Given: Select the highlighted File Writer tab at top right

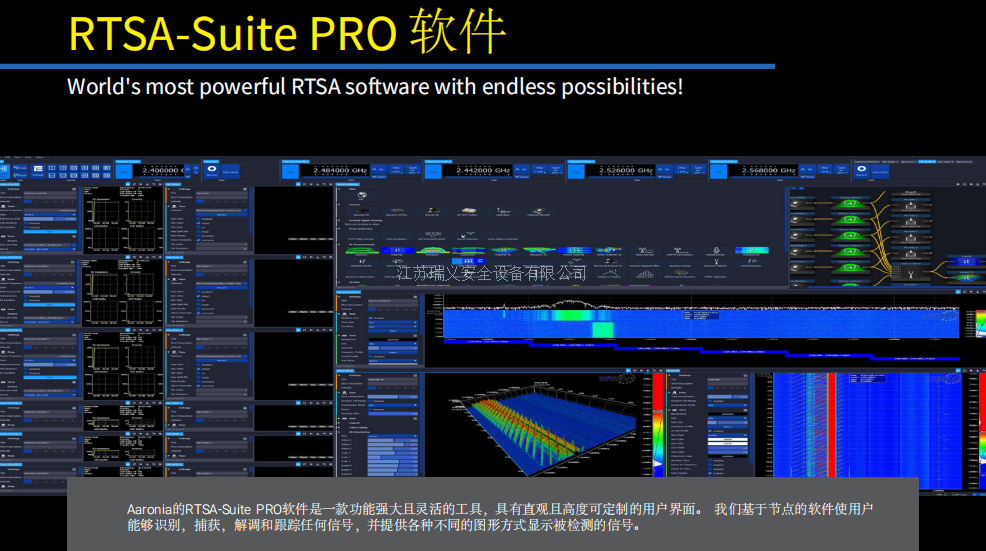Looking at the screenshot, I should [927, 162].
